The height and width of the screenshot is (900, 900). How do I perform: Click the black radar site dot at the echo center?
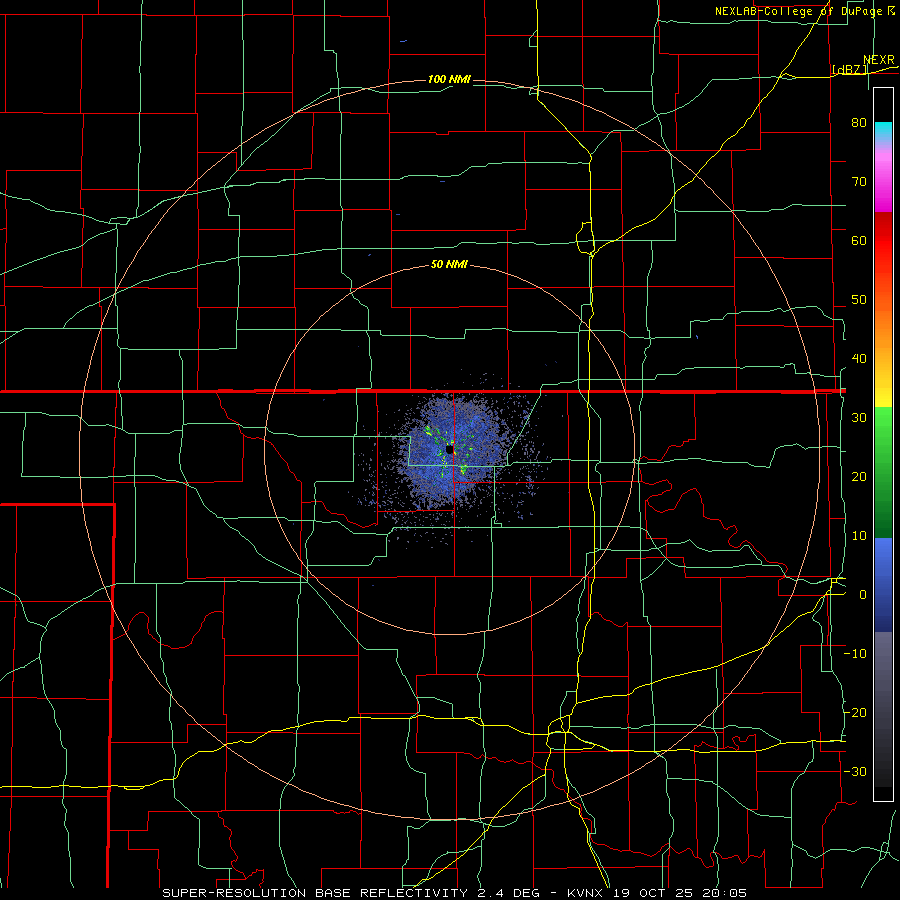449,449
